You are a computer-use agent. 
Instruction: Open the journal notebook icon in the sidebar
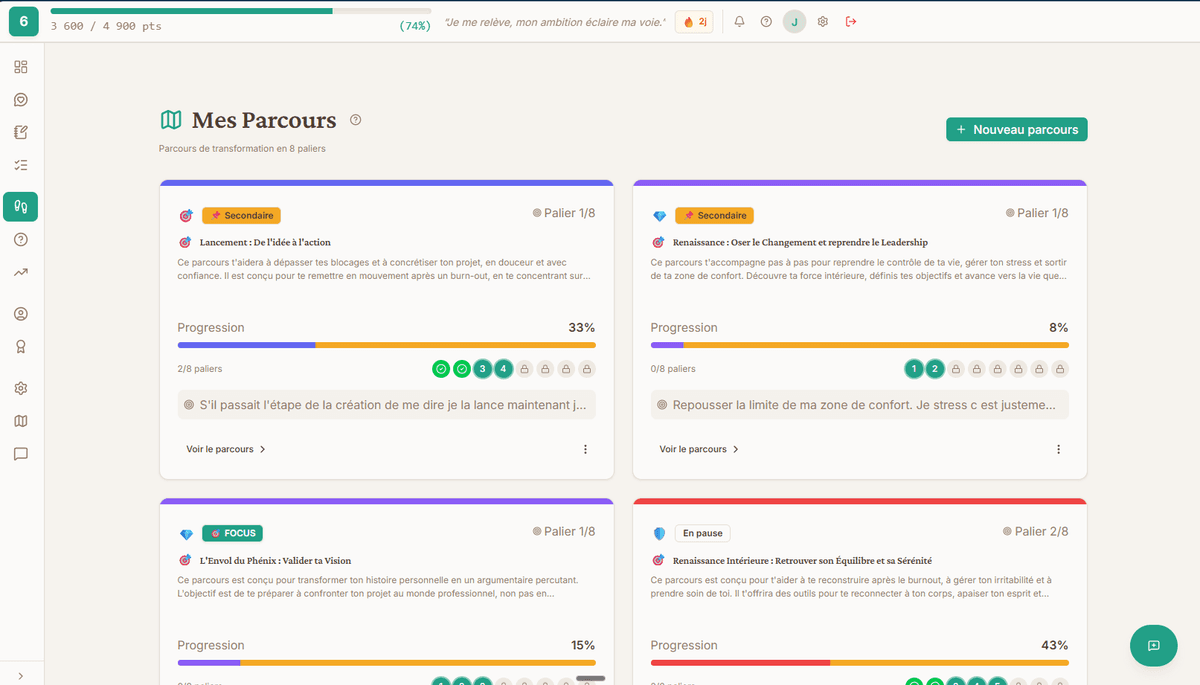tap(22, 131)
